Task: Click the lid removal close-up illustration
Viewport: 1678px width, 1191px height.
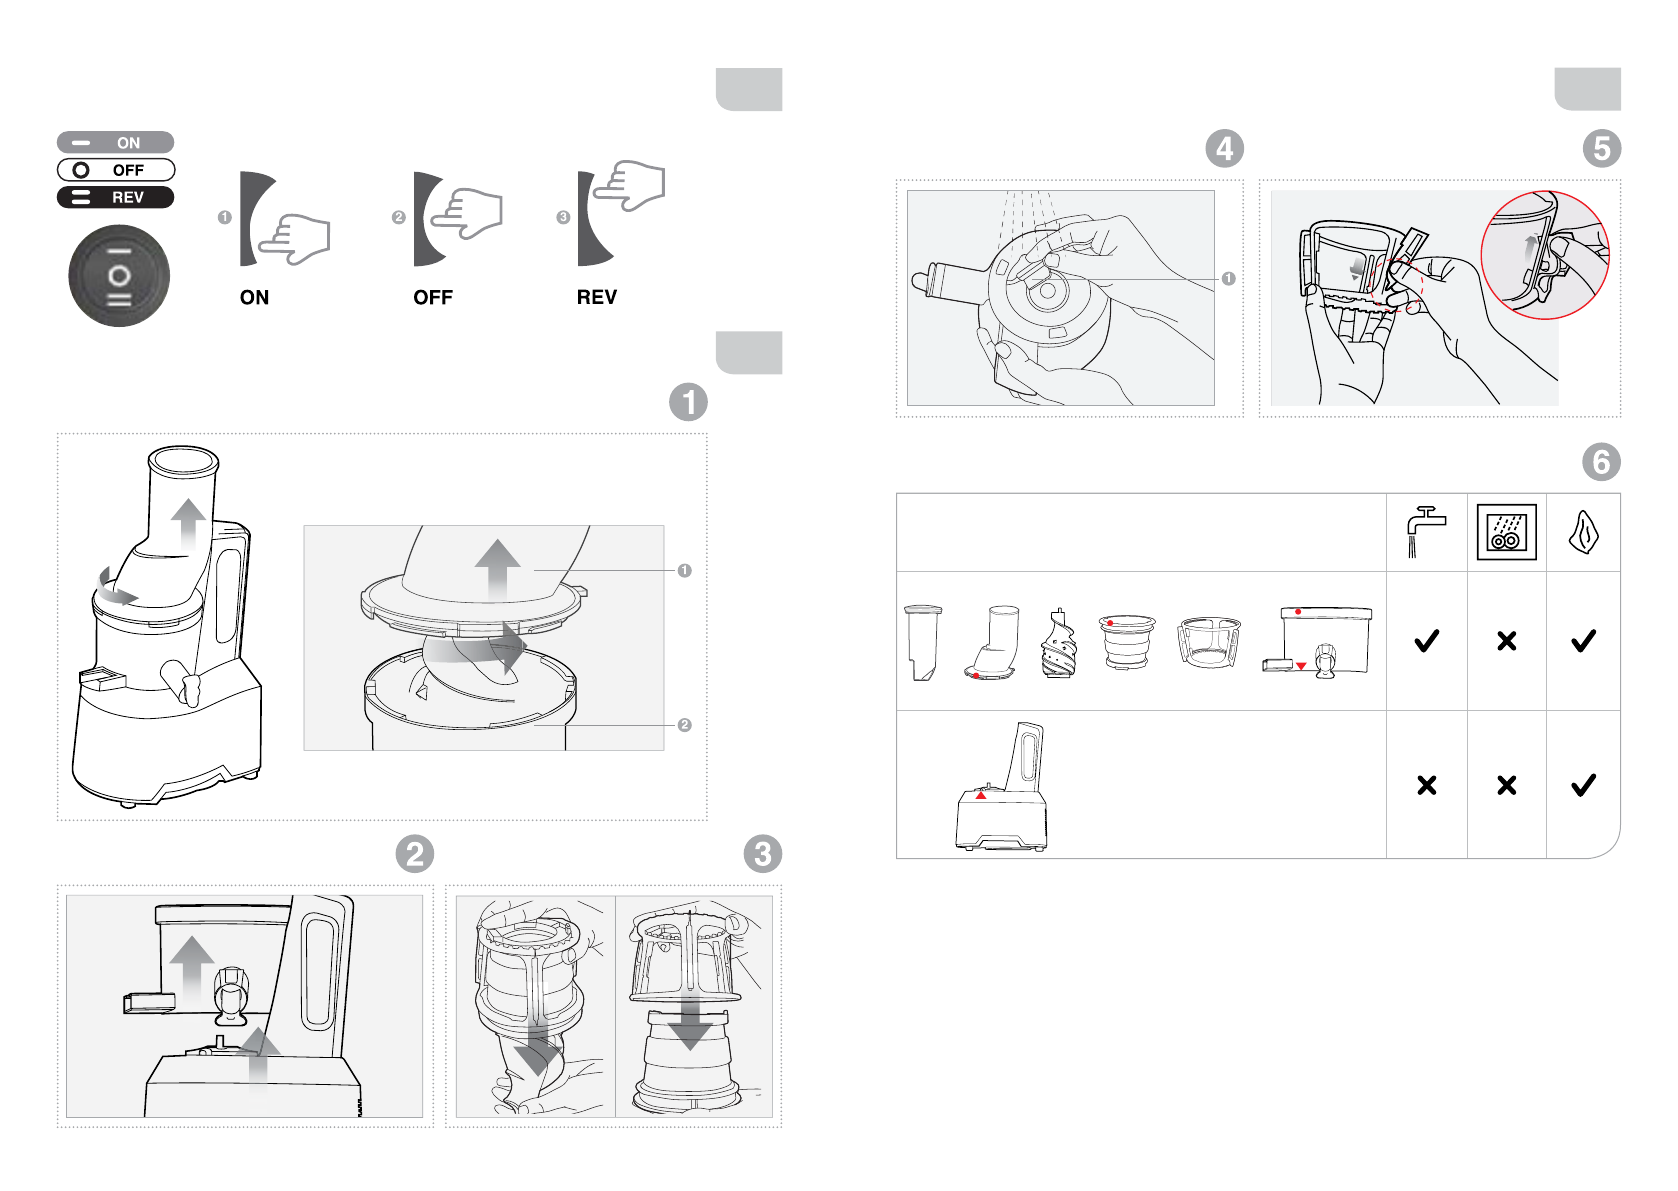Action: pos(484,638)
